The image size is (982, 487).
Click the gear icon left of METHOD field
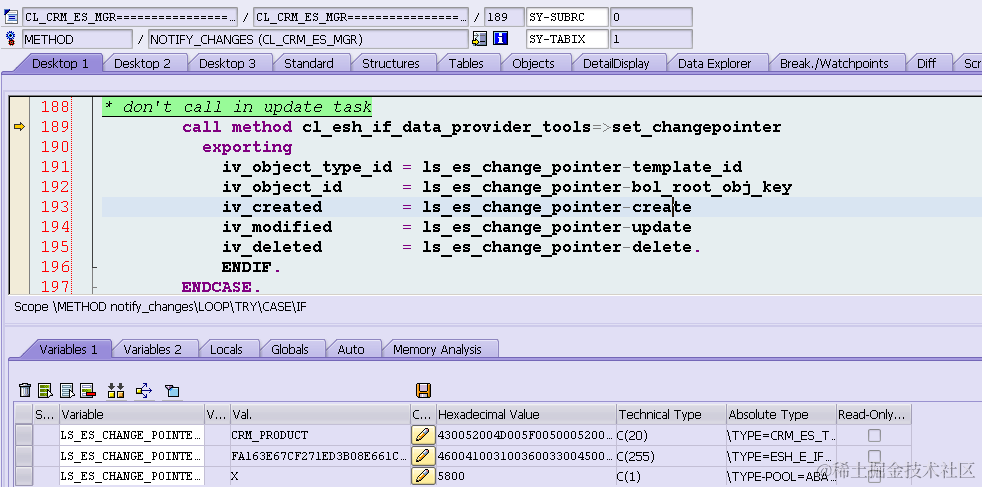(10, 39)
